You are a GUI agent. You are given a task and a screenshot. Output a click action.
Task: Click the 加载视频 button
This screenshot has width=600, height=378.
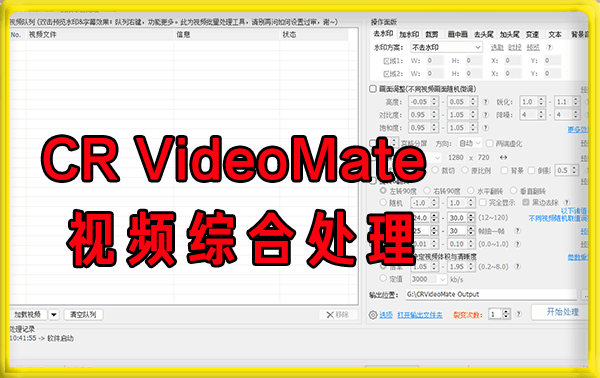28,314
